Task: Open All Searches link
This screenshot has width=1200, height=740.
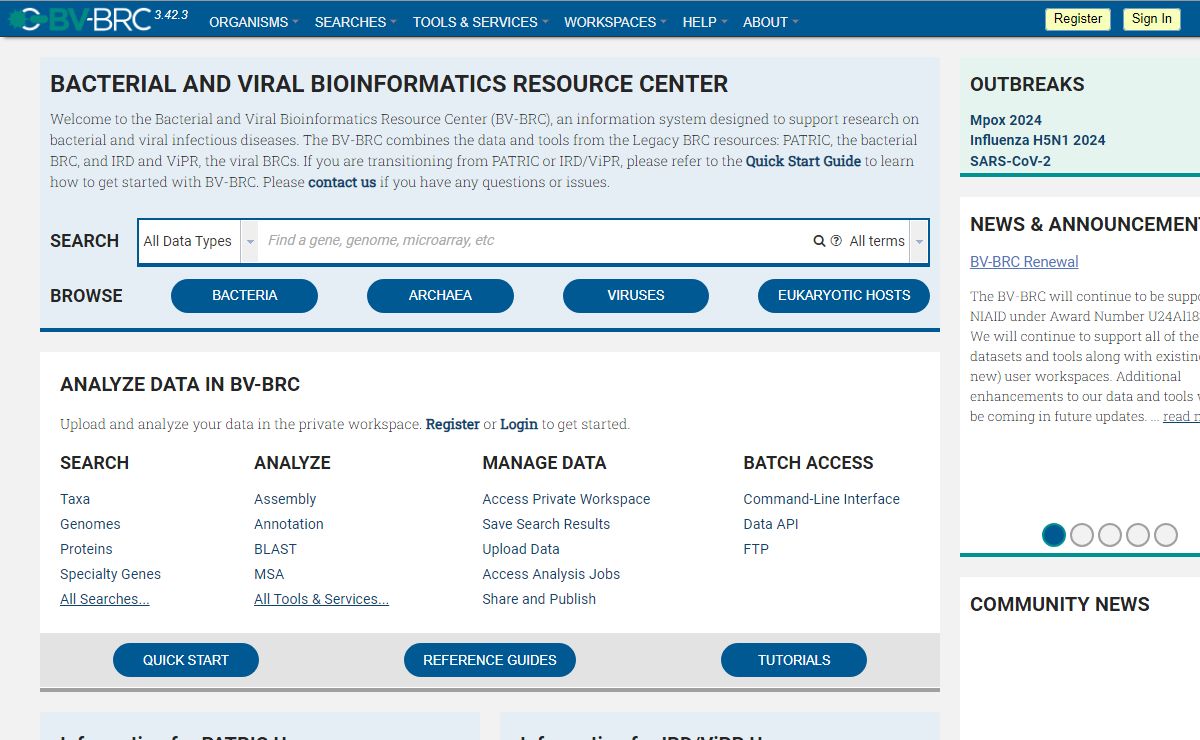Action: tap(105, 599)
